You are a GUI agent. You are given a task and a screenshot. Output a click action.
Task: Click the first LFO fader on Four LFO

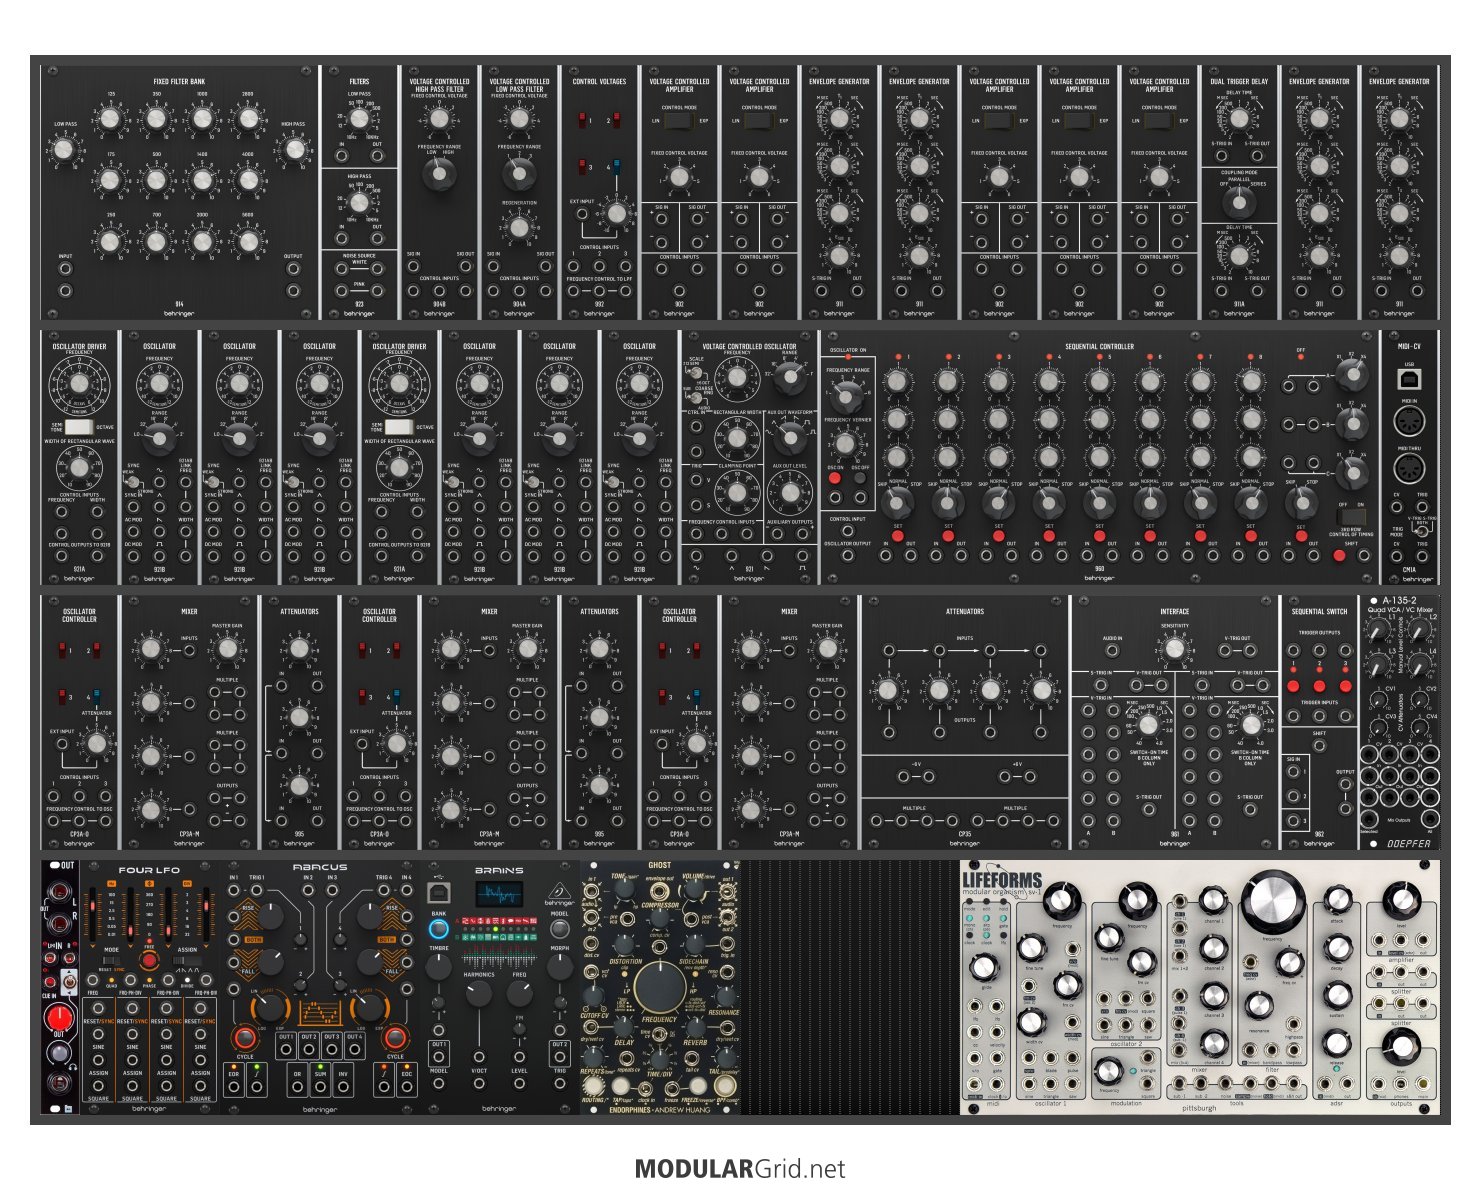pyautogui.click(x=93, y=915)
